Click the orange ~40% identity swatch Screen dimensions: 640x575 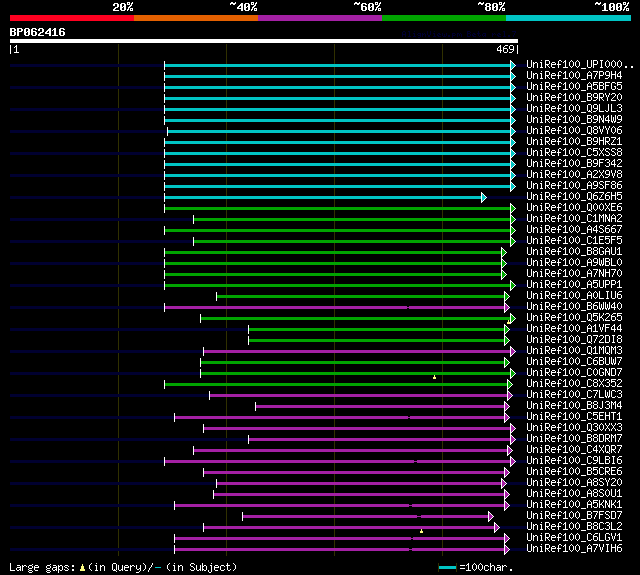[x=196, y=18]
